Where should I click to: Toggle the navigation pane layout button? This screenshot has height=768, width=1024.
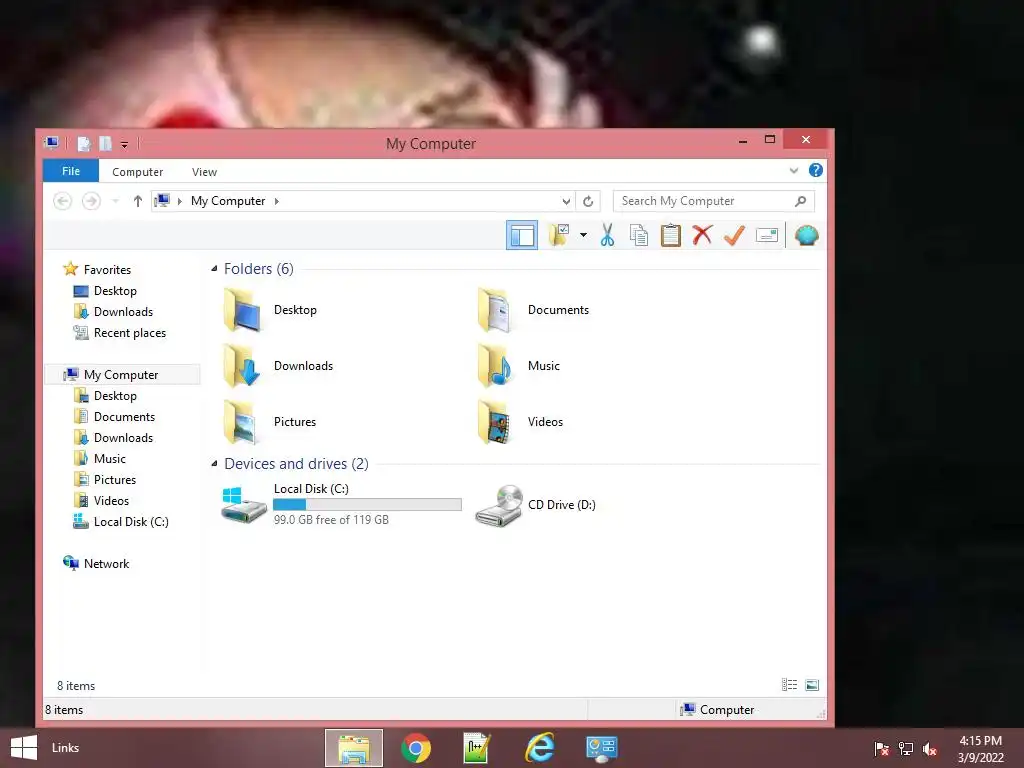tap(522, 235)
